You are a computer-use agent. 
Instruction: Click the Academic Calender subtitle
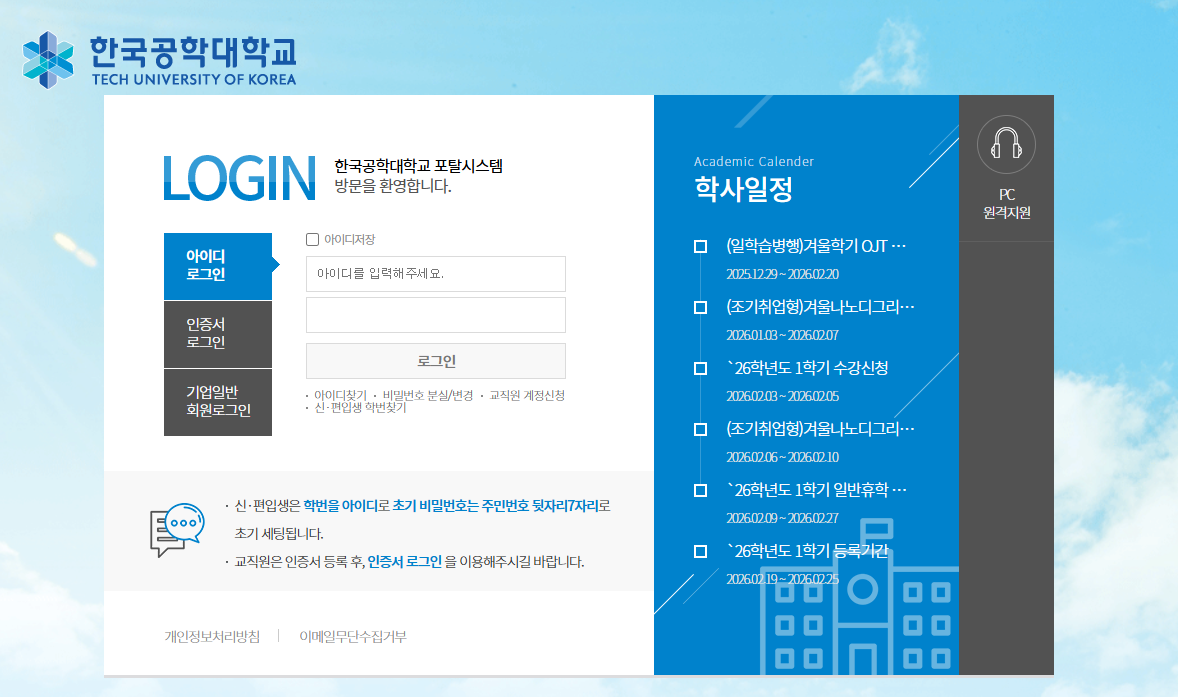(x=754, y=161)
